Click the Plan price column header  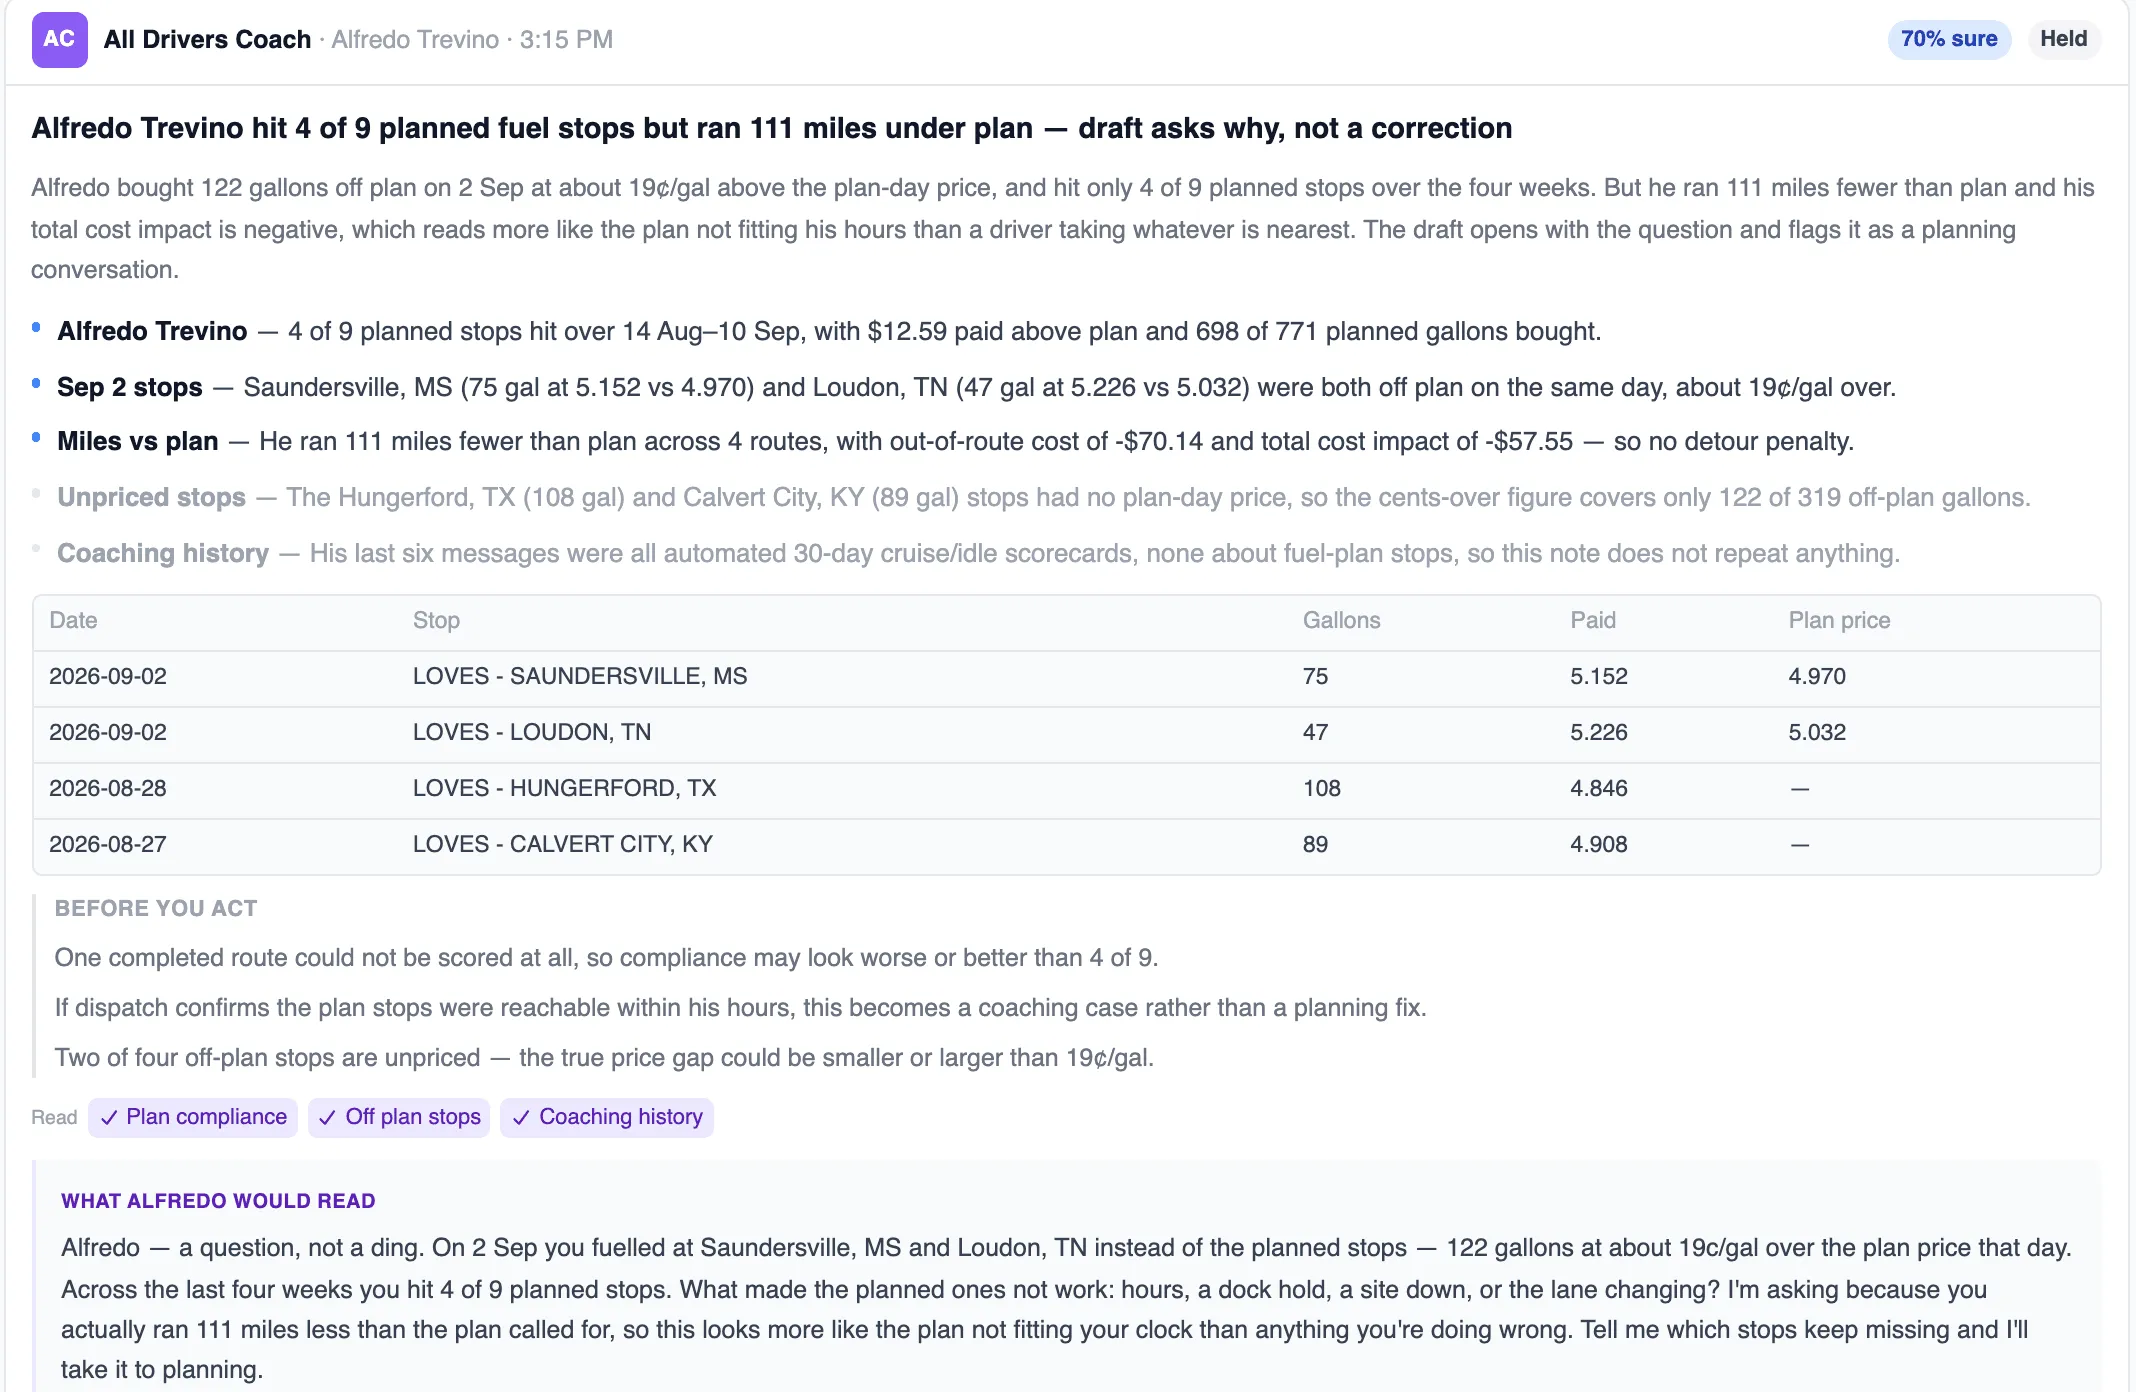(1839, 620)
